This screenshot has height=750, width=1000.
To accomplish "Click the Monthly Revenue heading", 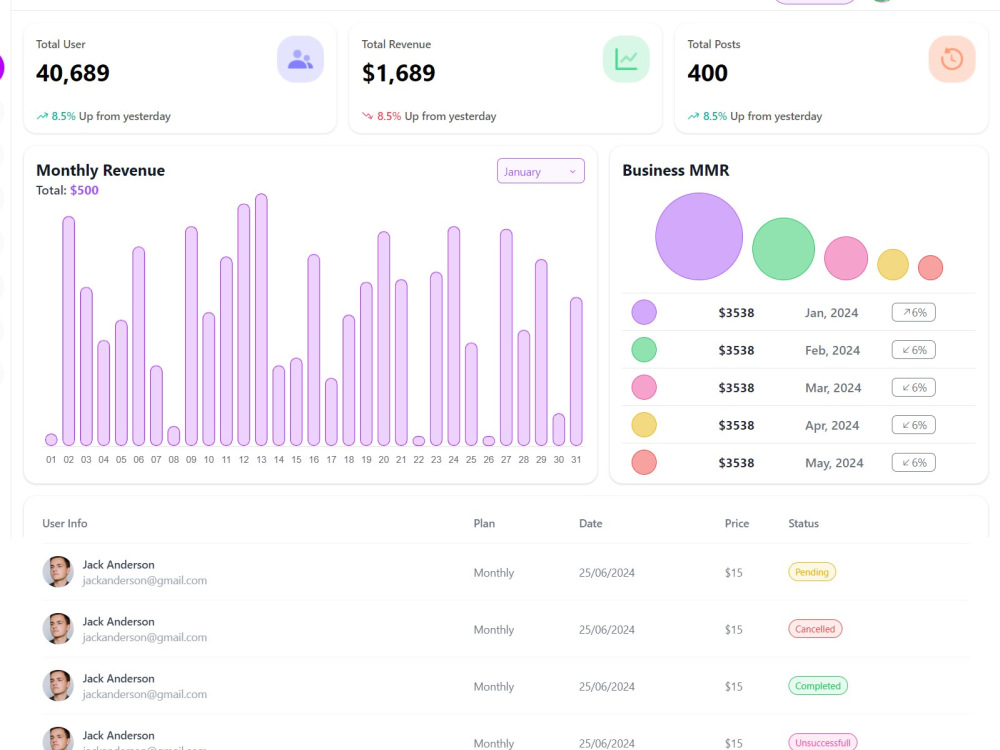I will [100, 170].
